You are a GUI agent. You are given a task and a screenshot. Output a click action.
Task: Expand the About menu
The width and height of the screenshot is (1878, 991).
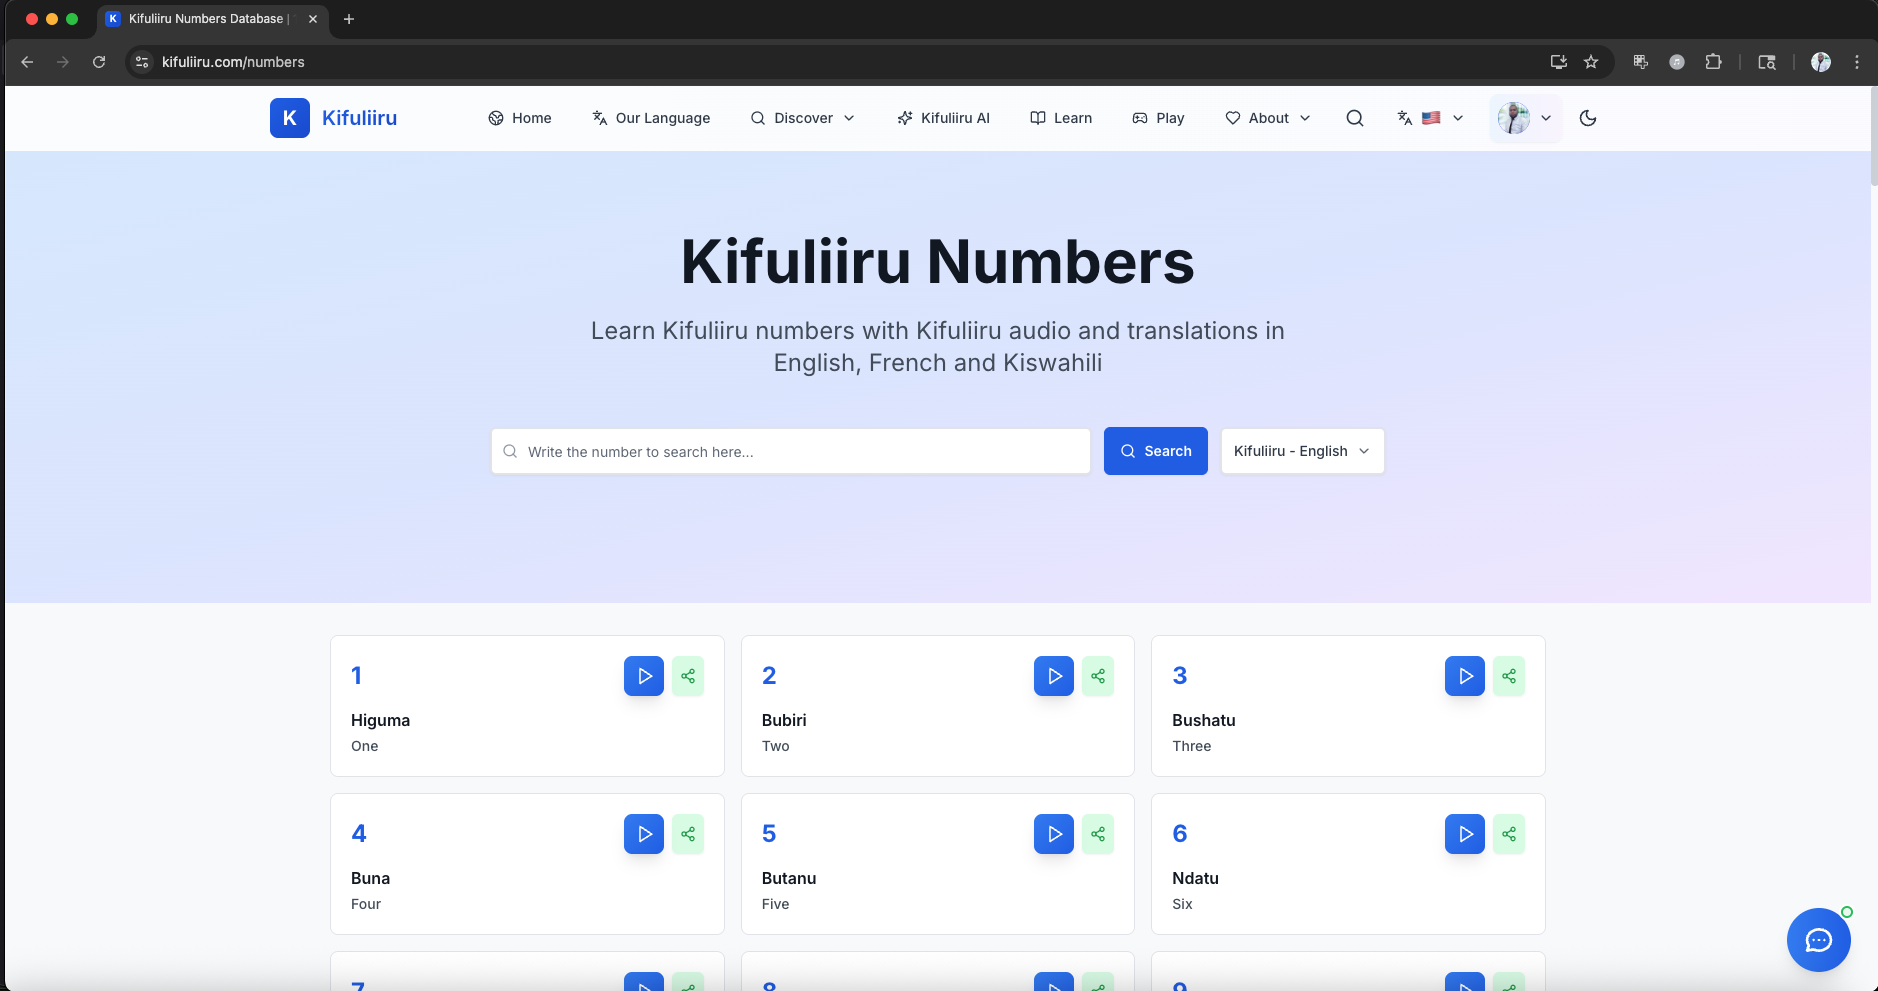coord(1268,118)
